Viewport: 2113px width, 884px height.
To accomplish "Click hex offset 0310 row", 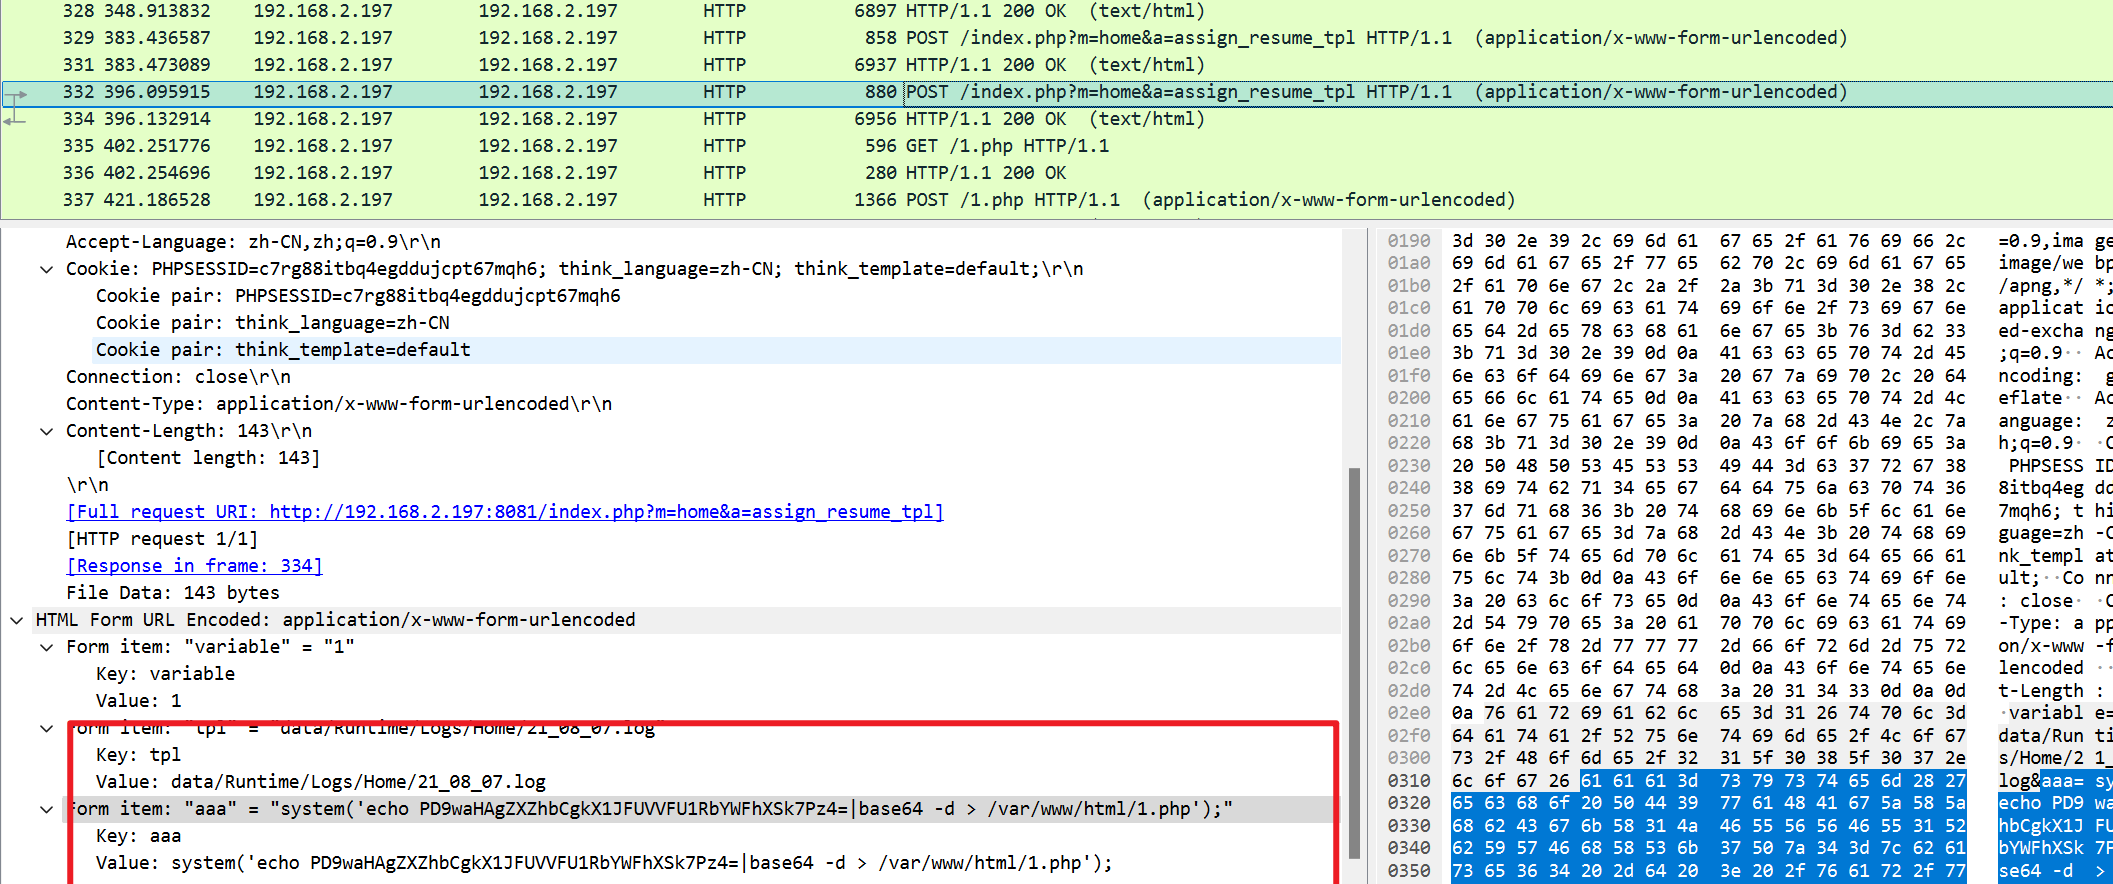I will [1408, 781].
